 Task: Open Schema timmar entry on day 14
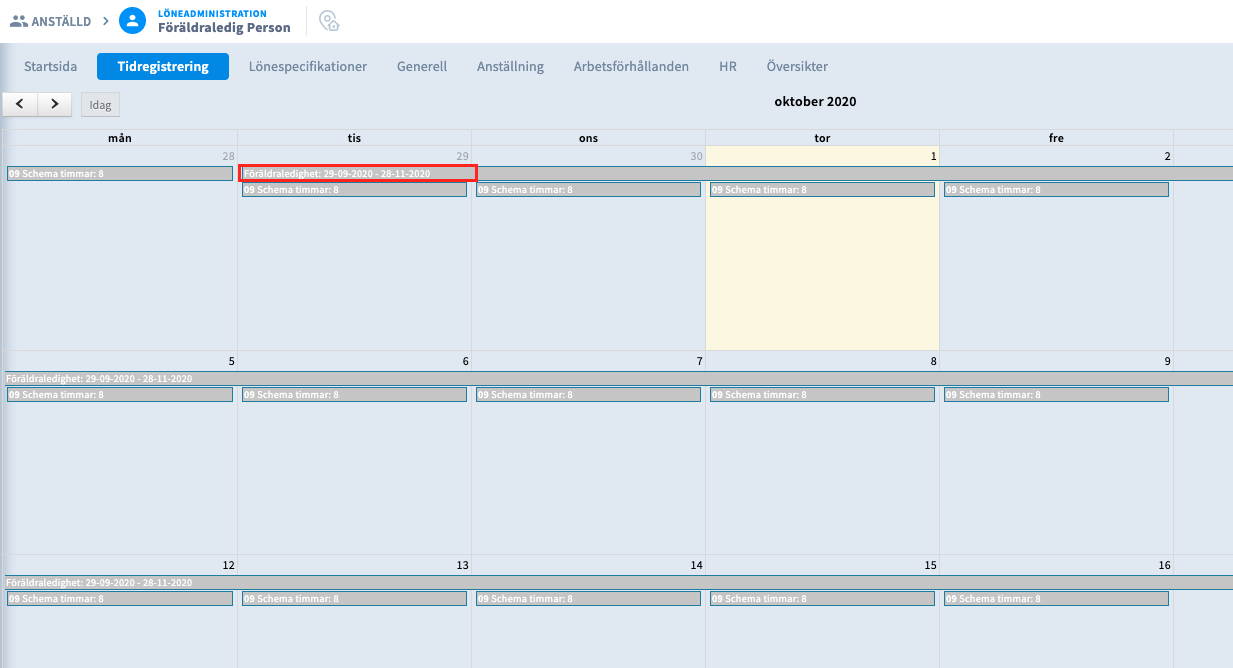(x=588, y=598)
